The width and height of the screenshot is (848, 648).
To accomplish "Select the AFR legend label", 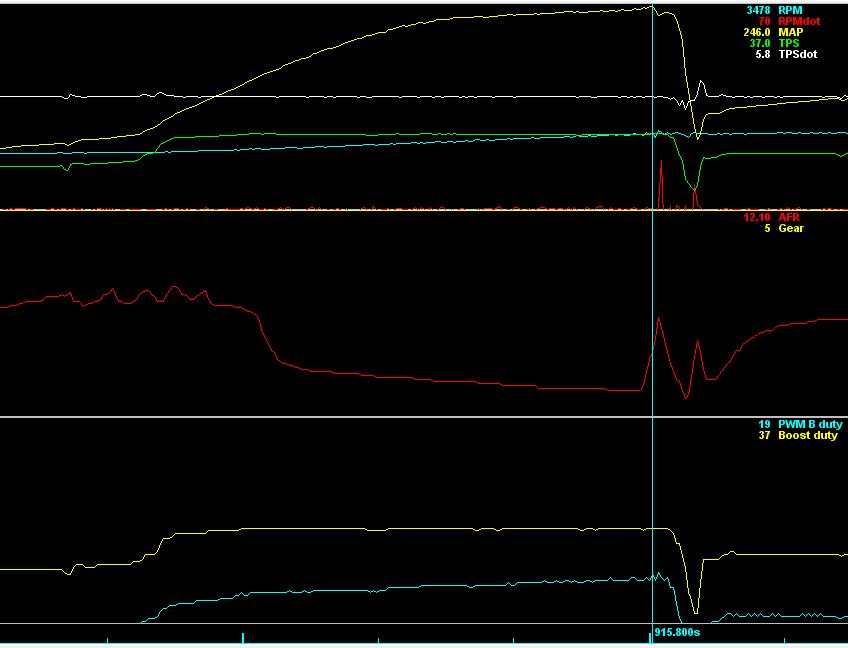I will point(789,217).
